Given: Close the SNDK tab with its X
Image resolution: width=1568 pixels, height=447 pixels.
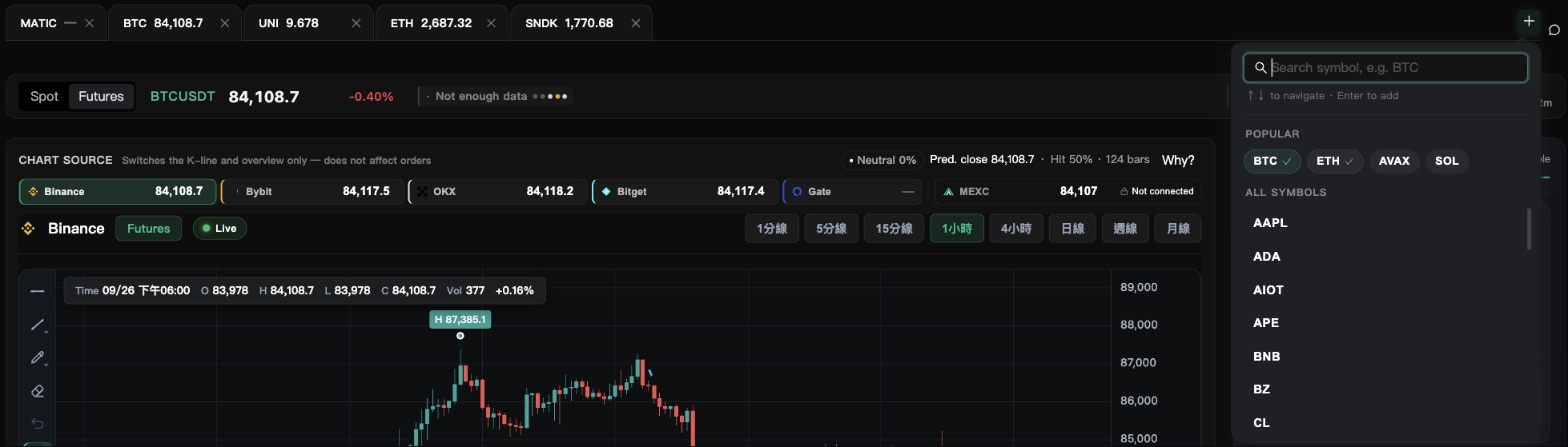Looking at the screenshot, I should (635, 23).
